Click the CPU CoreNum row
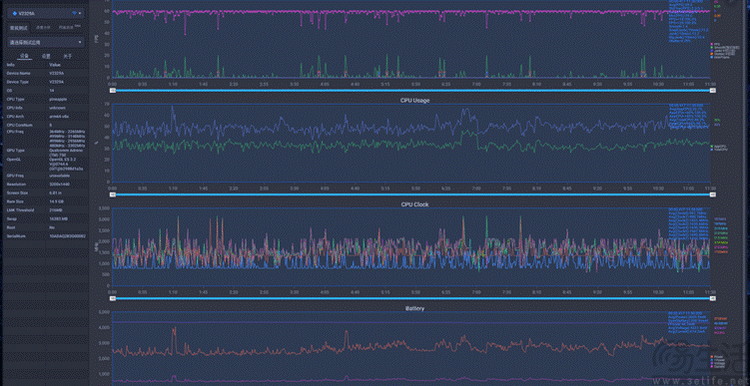750x386 pixels. (x=46, y=125)
